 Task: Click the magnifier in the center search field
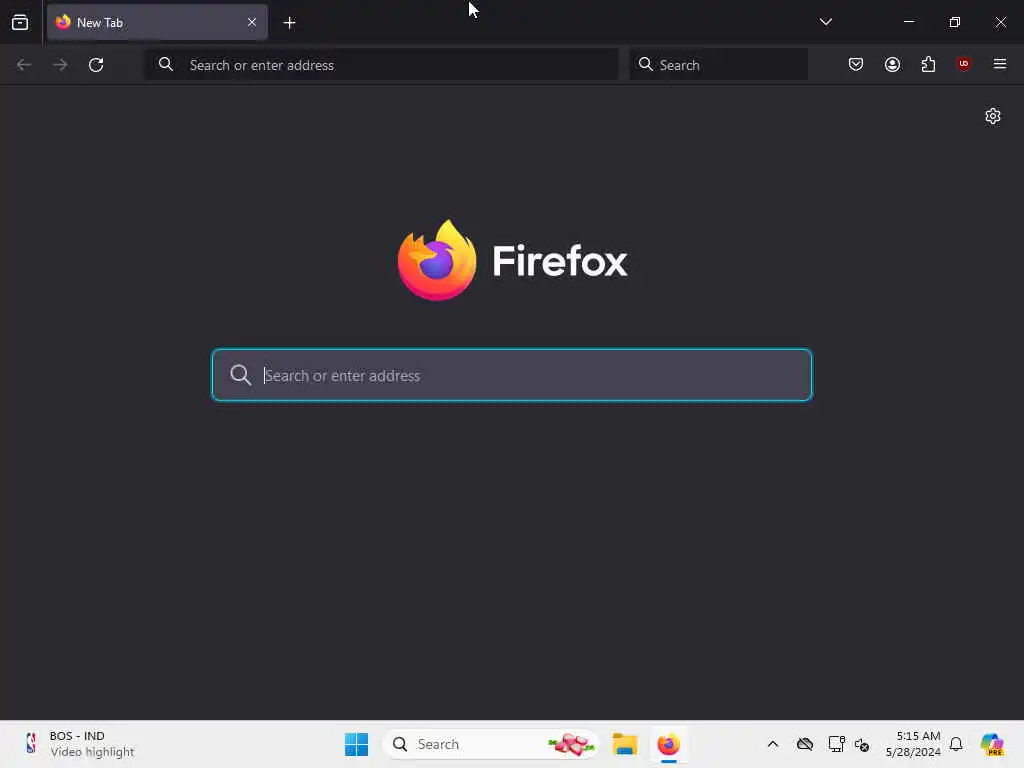coord(240,375)
